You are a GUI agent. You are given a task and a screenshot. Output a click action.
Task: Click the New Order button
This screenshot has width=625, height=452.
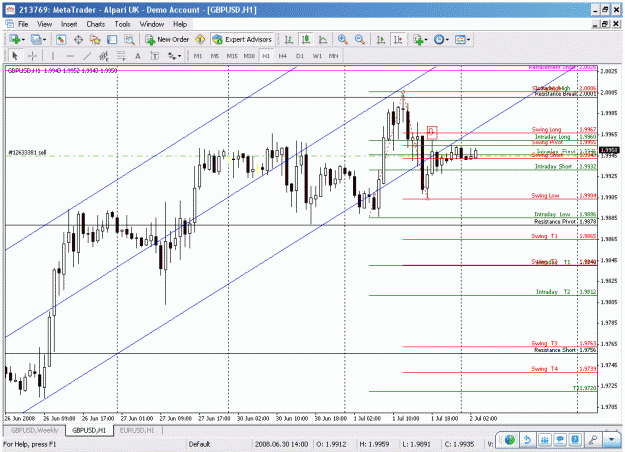[x=167, y=39]
